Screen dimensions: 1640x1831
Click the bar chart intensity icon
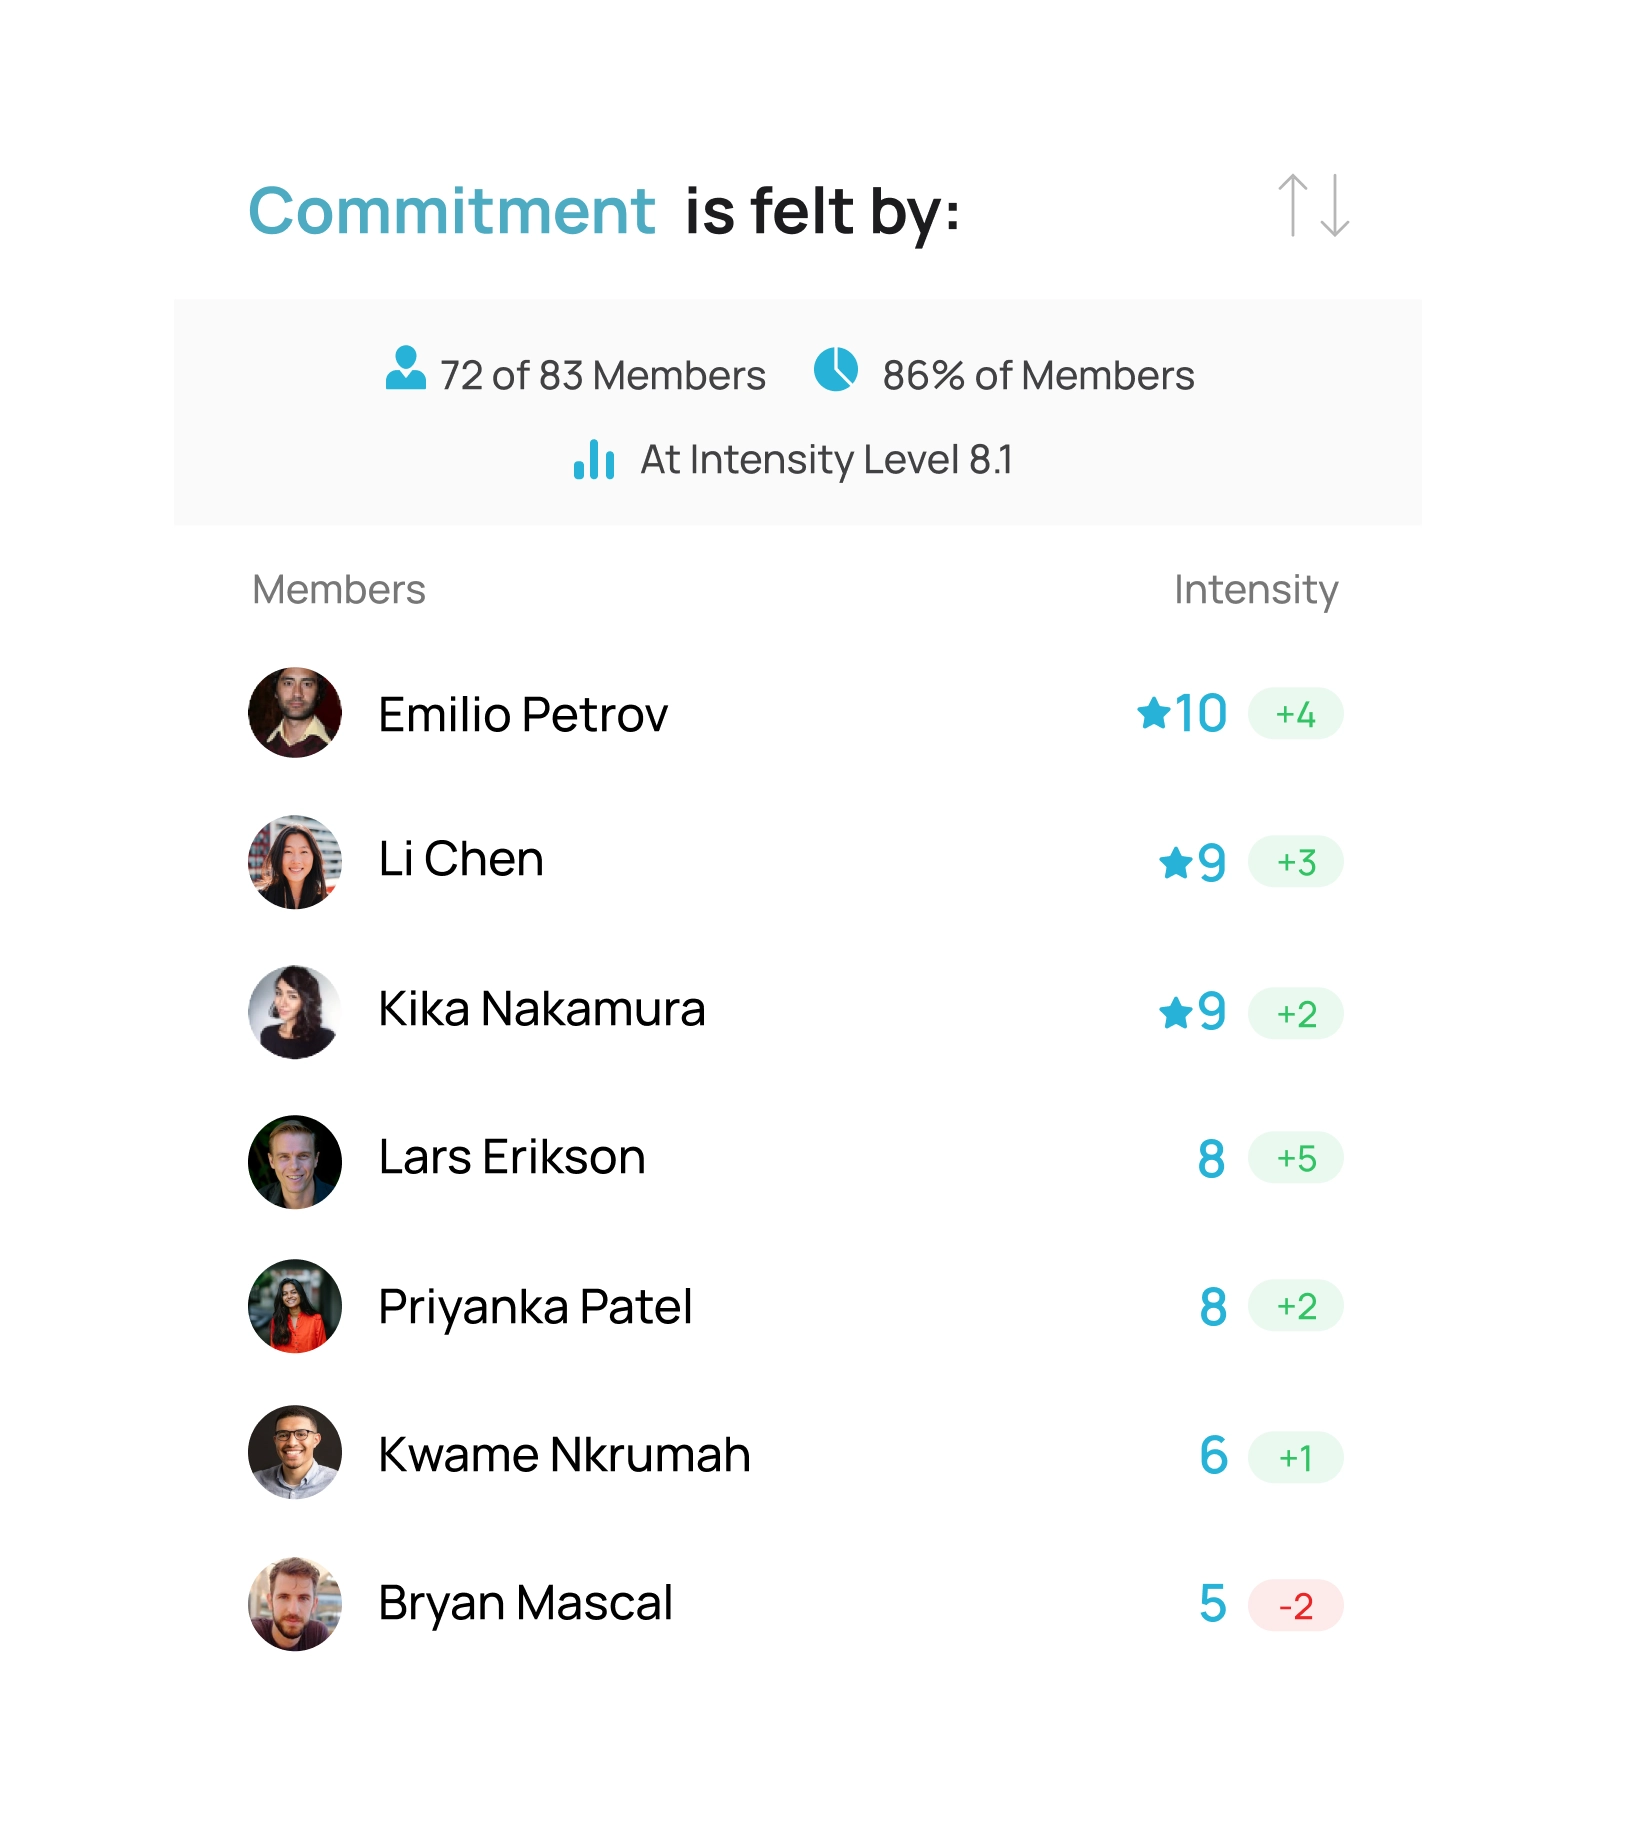point(594,460)
